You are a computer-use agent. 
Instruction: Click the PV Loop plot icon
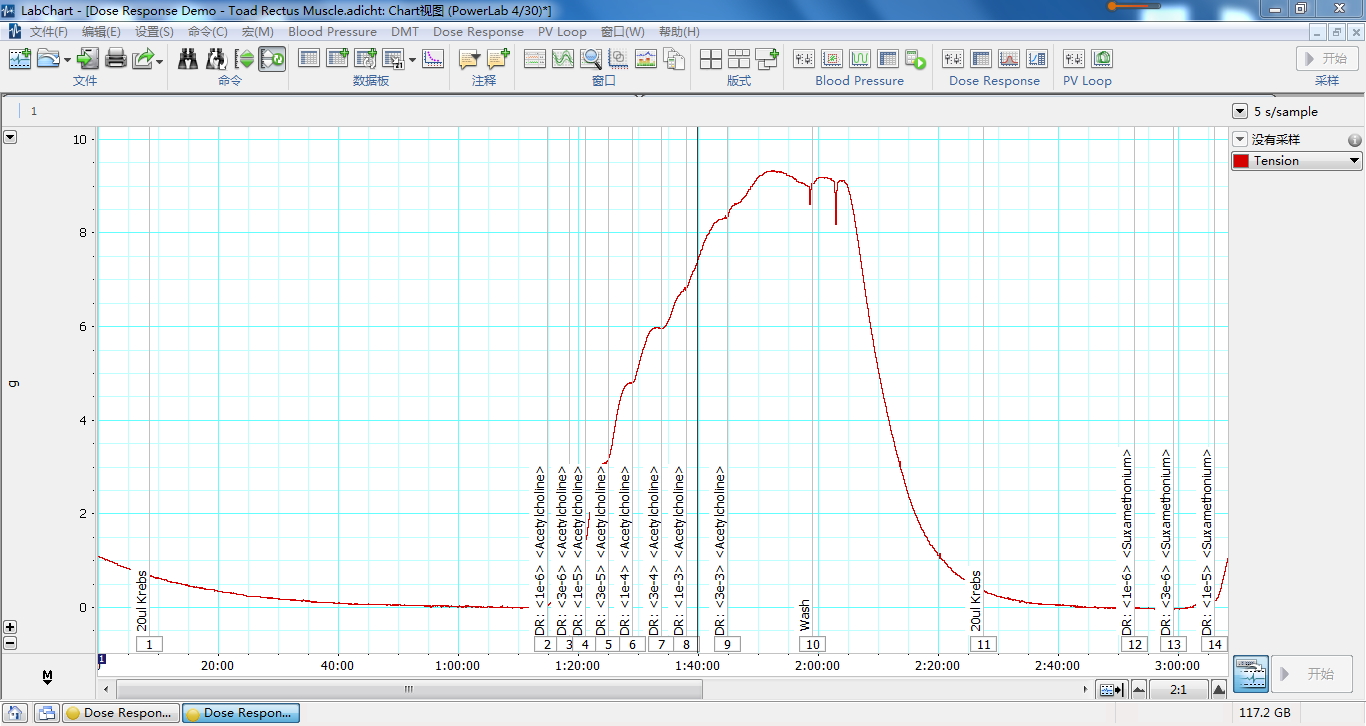1102,59
